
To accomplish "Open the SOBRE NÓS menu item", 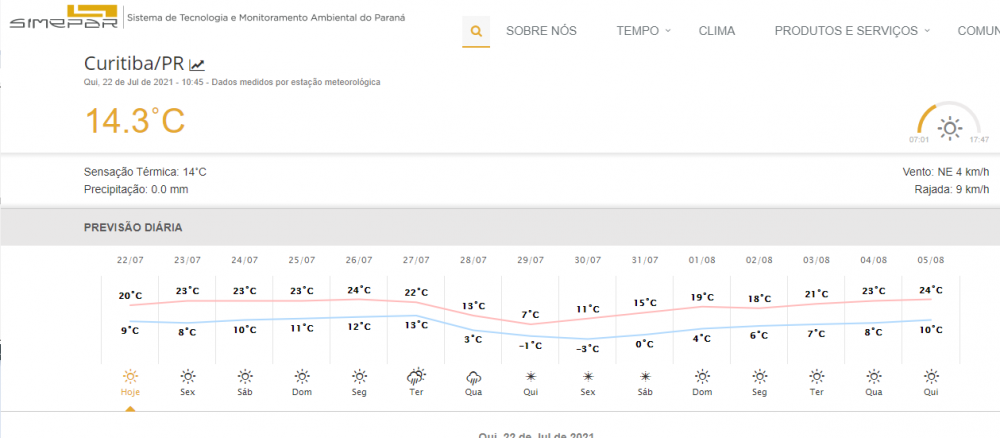I will [541, 31].
